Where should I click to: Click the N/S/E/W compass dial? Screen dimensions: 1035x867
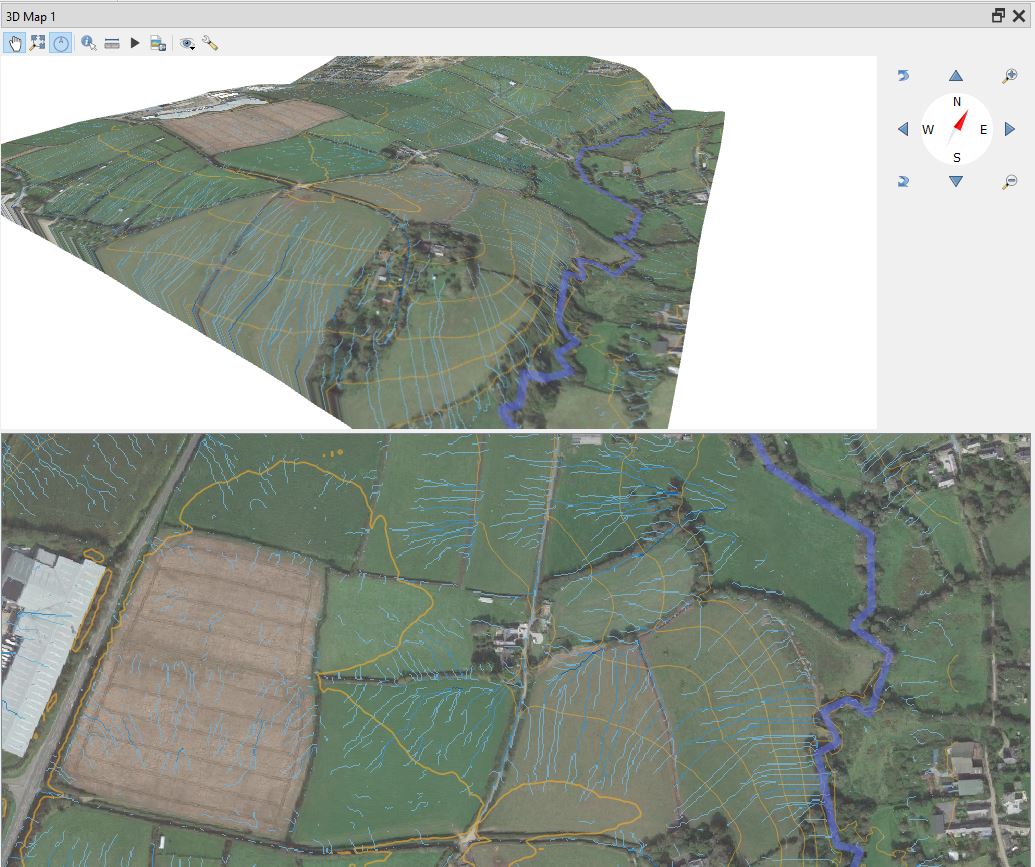click(957, 129)
